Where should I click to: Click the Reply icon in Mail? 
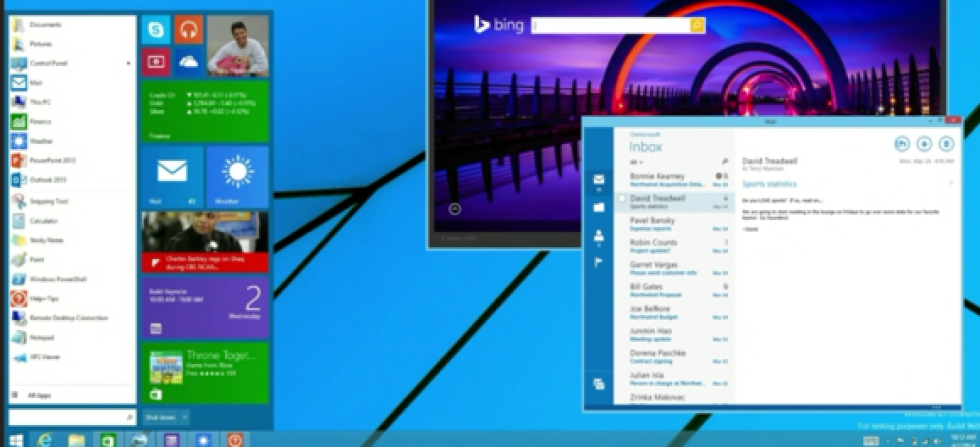pyautogui.click(x=901, y=144)
